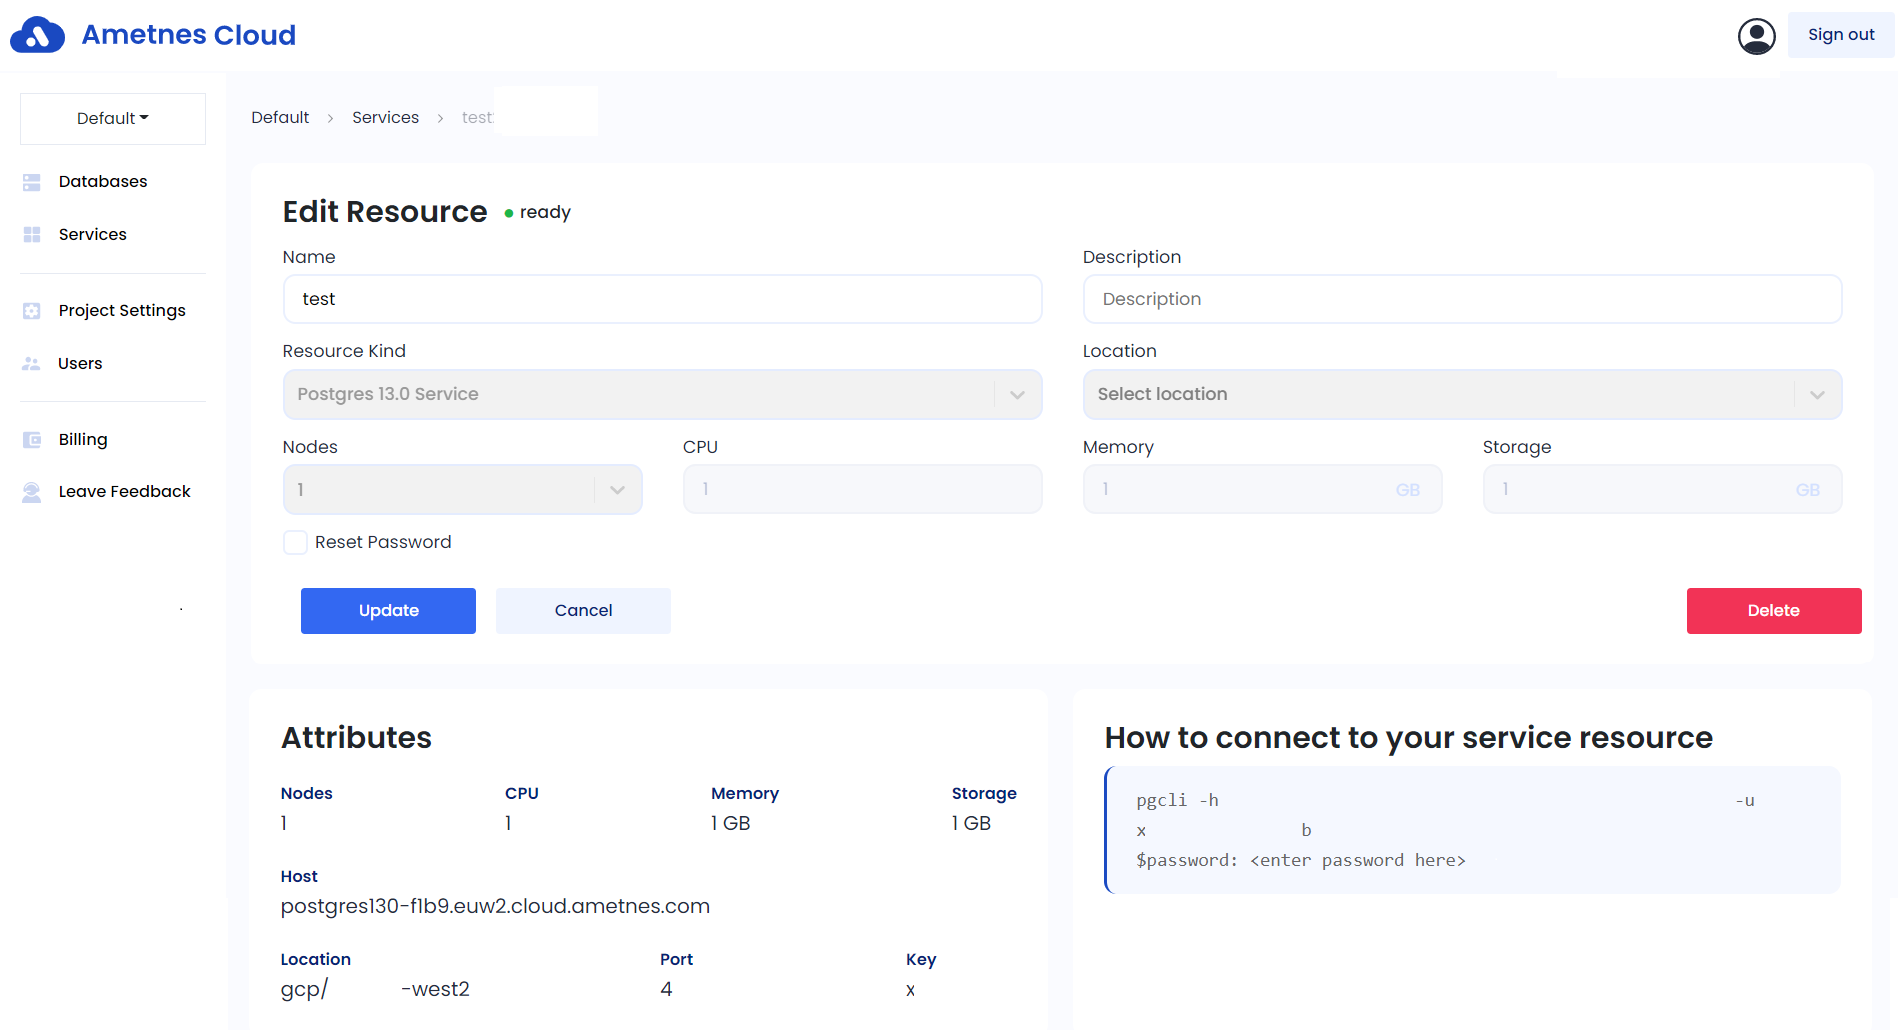Enable the Reset Password checkbox
The height and width of the screenshot is (1030, 1898).
(295, 542)
